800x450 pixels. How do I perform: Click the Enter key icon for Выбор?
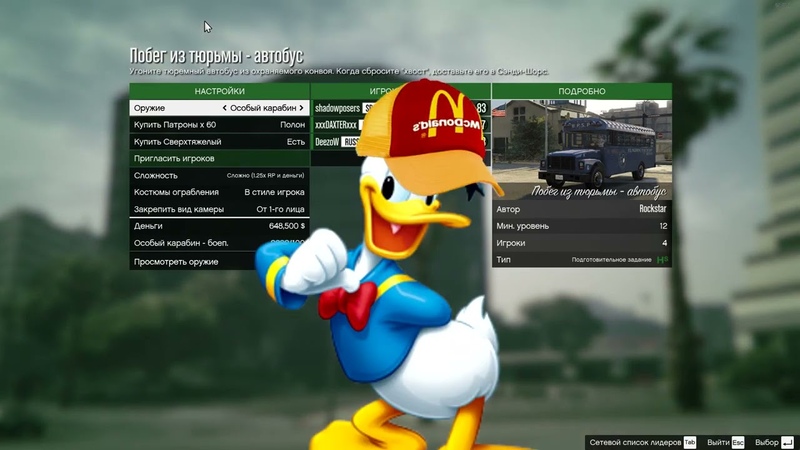click(x=787, y=442)
